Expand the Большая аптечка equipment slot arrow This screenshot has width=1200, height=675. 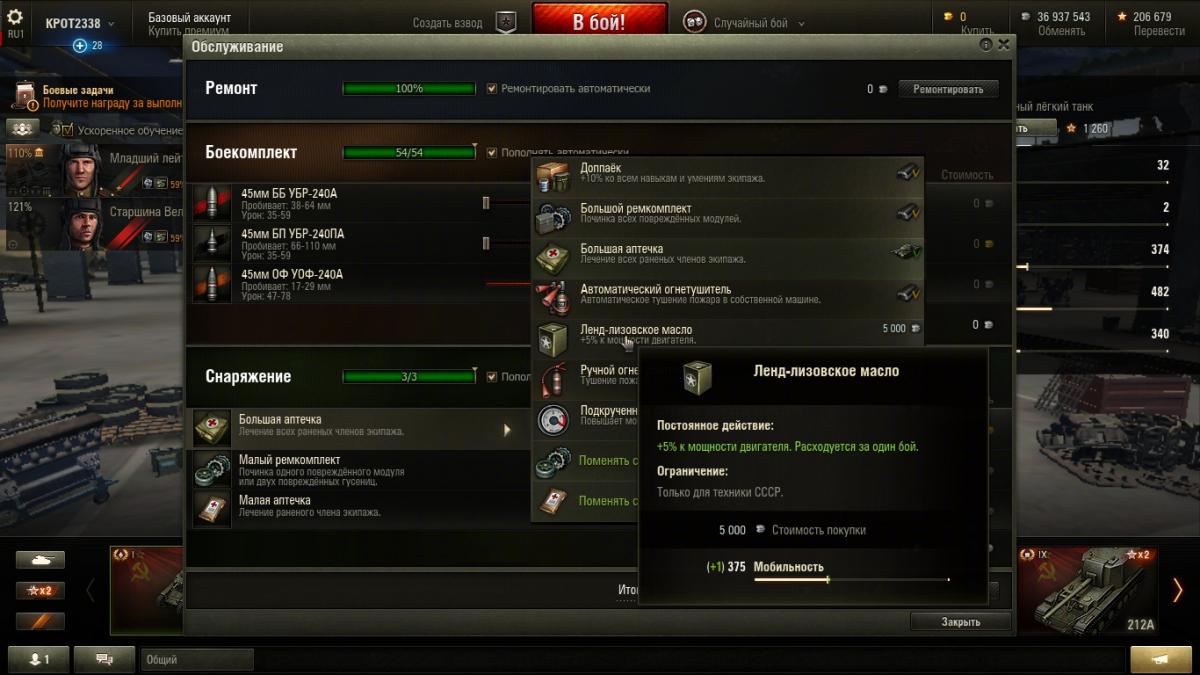pyautogui.click(x=507, y=430)
